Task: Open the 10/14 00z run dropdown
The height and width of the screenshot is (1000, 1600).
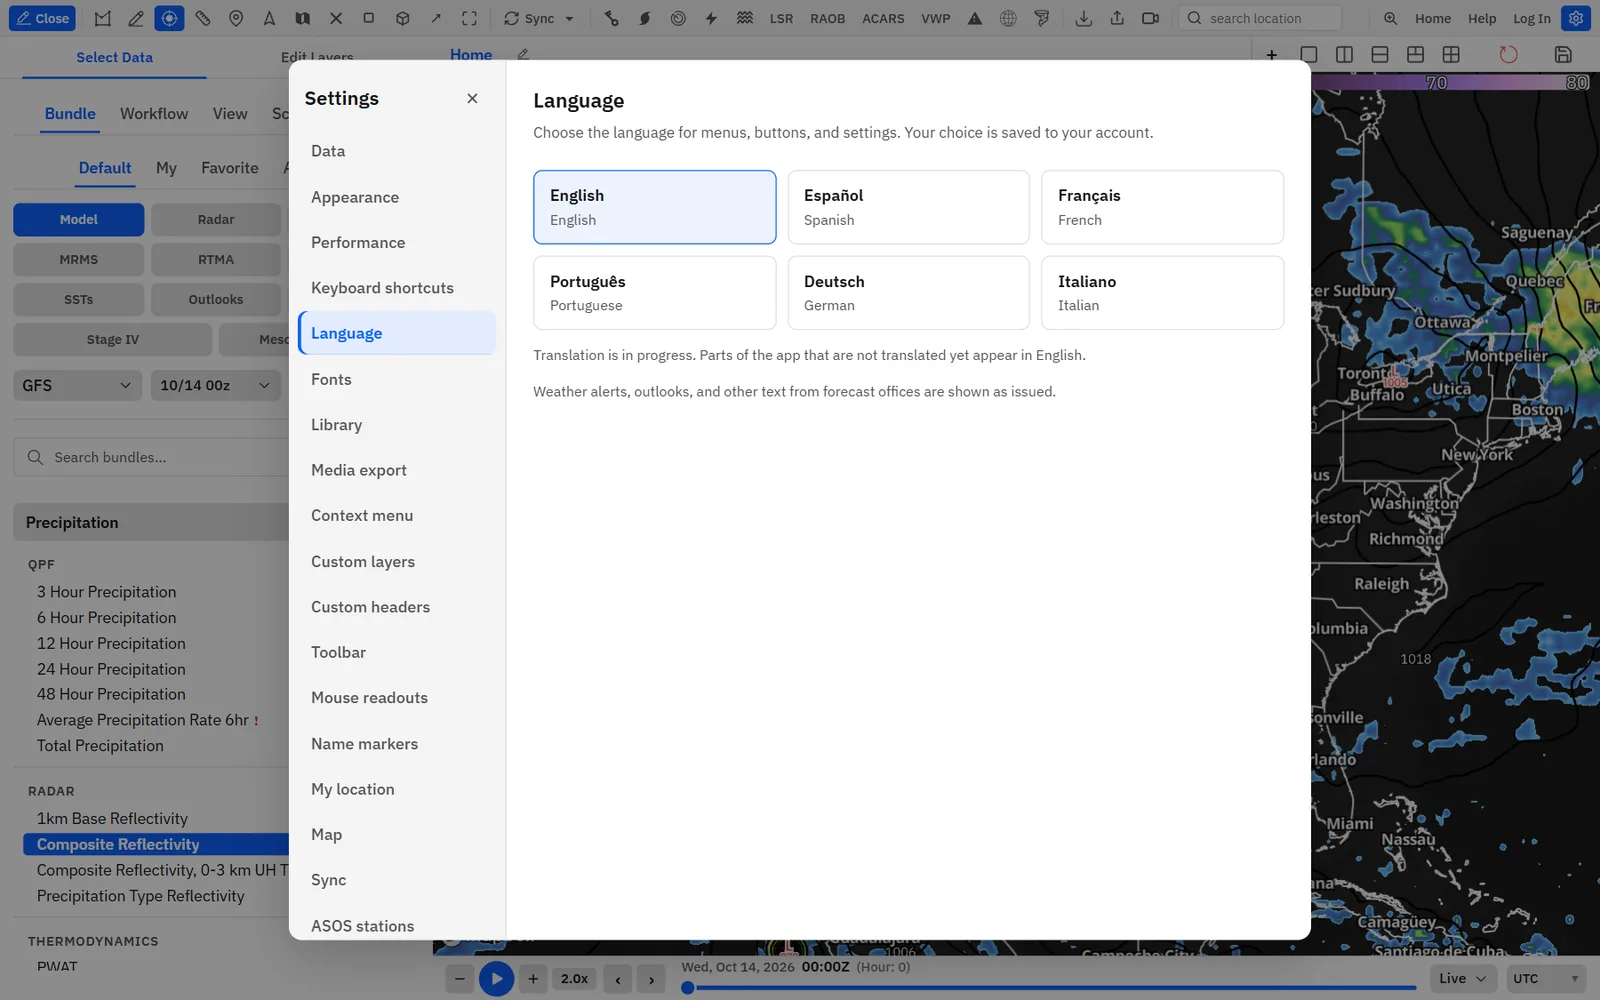Action: [215, 385]
